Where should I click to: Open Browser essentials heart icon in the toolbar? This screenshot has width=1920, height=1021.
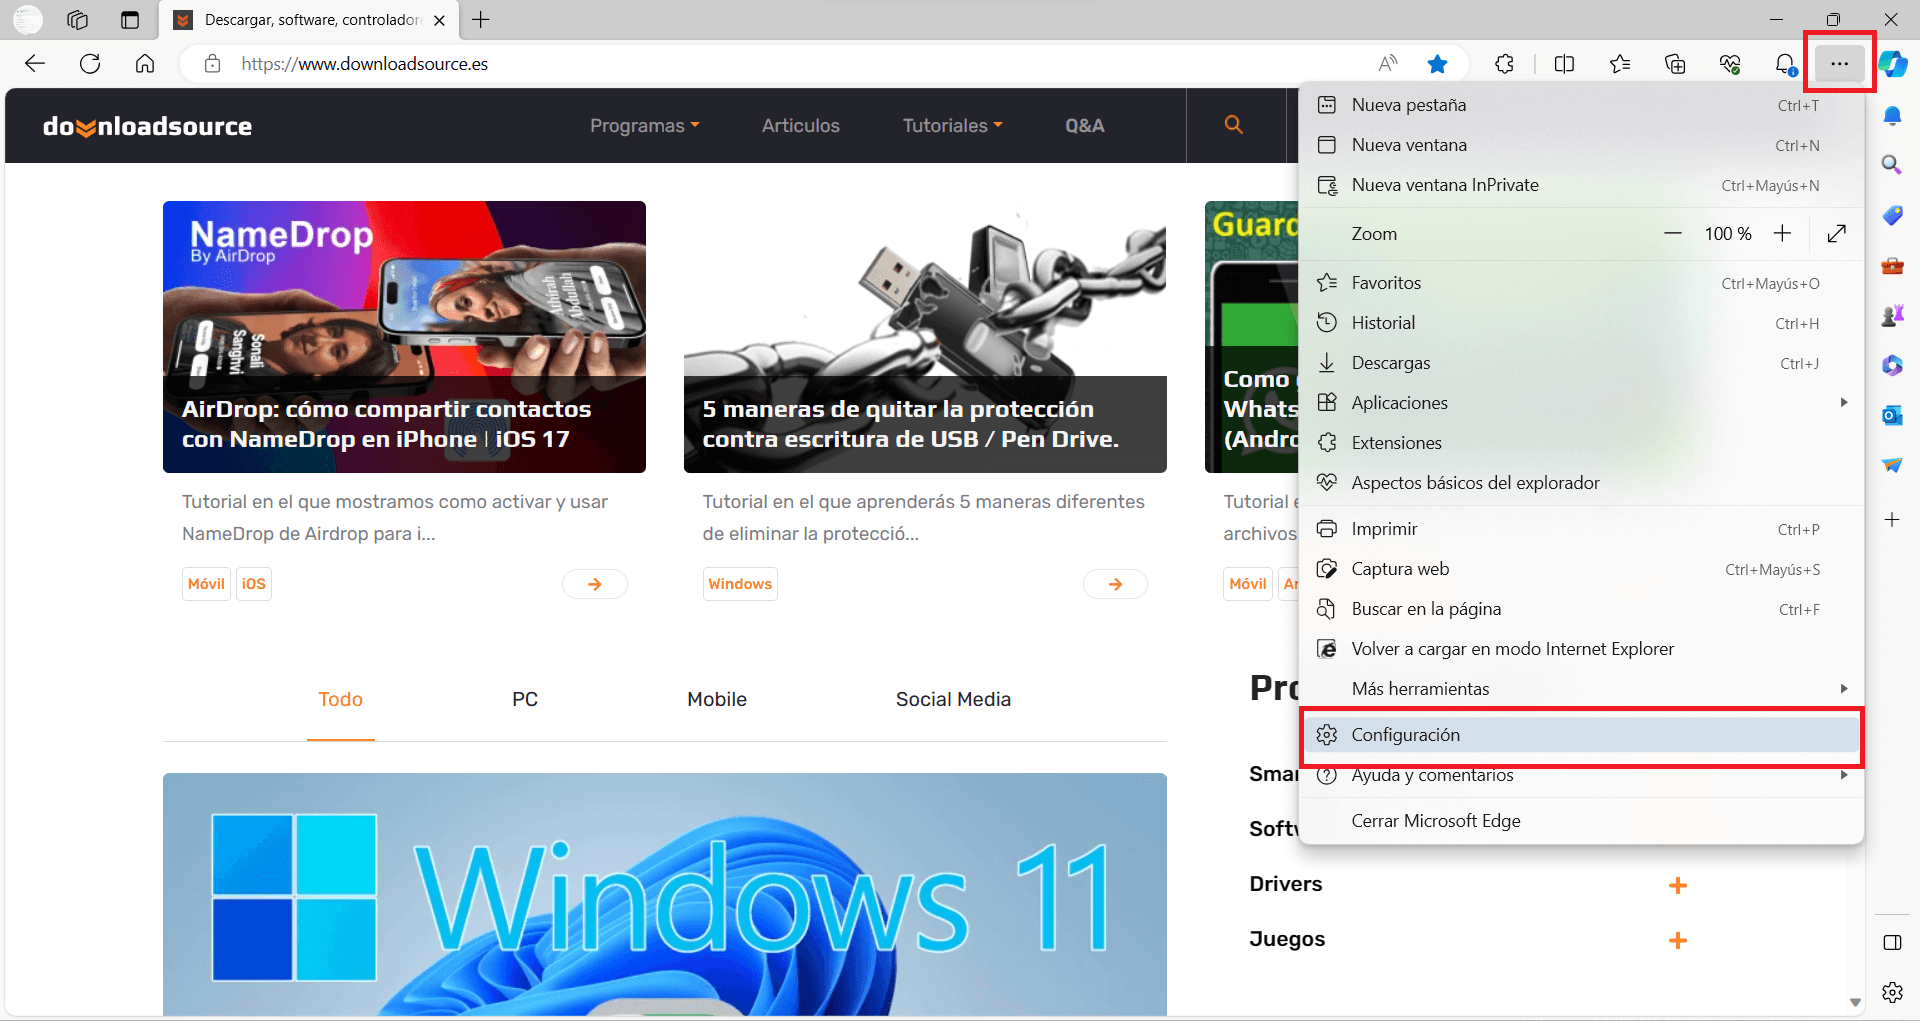point(1730,64)
